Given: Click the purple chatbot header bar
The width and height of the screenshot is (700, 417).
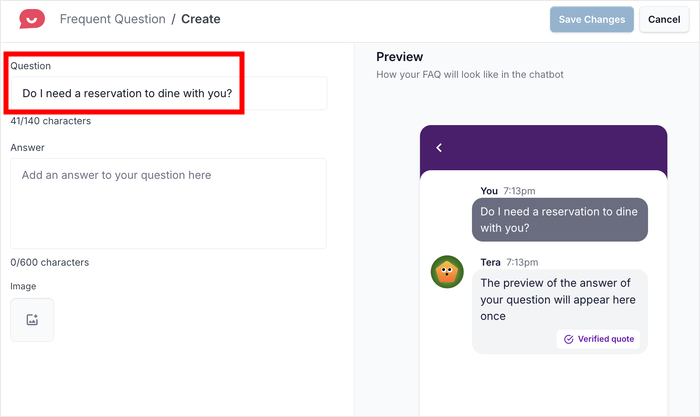Looking at the screenshot, I should [x=543, y=148].
